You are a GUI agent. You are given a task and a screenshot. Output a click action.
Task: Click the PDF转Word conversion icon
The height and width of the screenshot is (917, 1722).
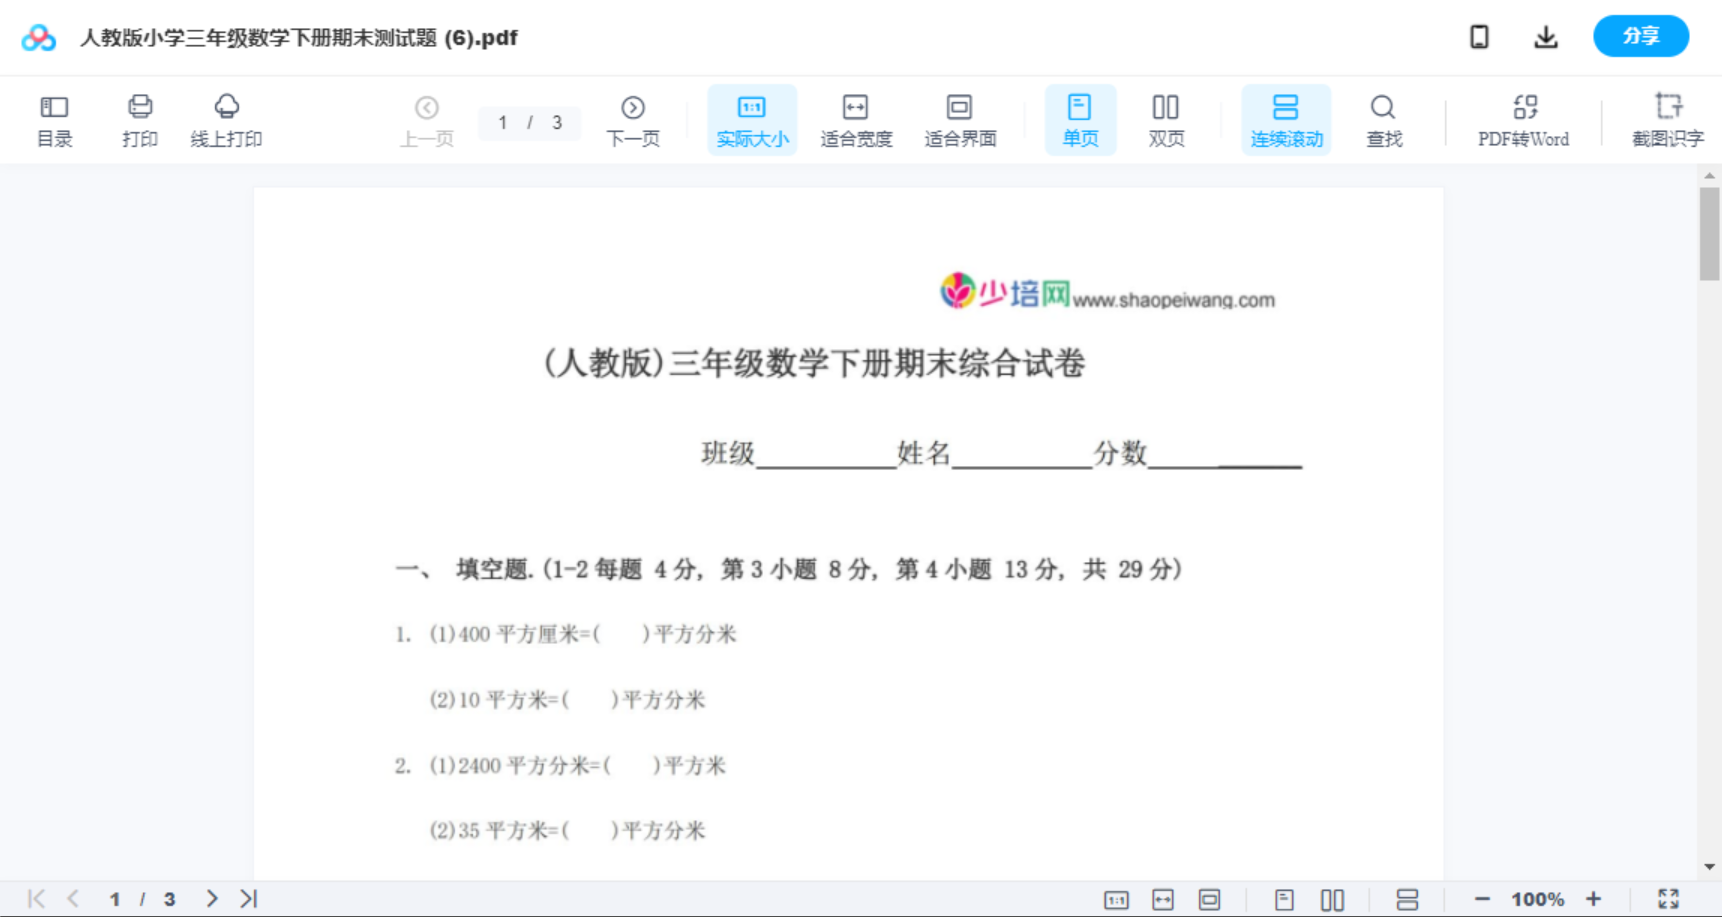[1522, 119]
